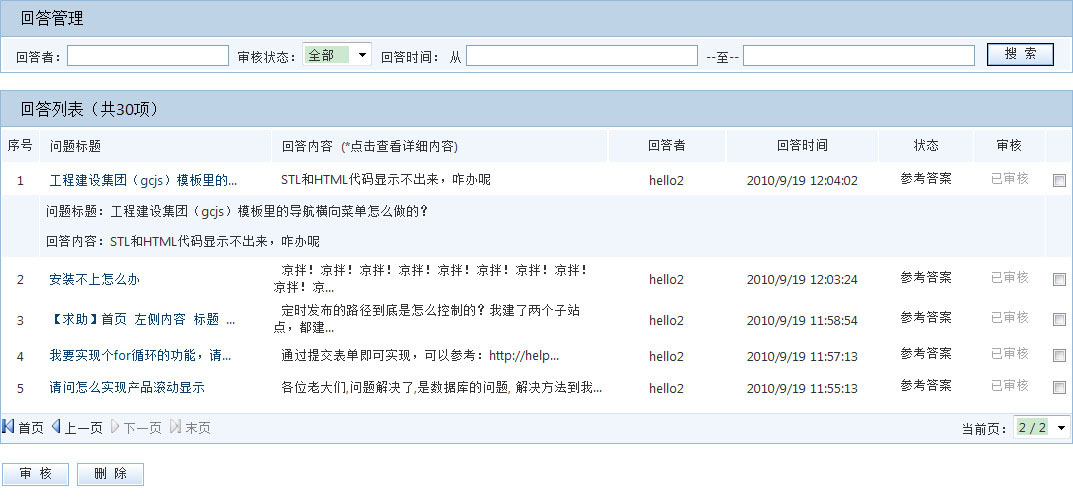
Task: Click the 上一页 previous page arrow
Action: [56, 427]
